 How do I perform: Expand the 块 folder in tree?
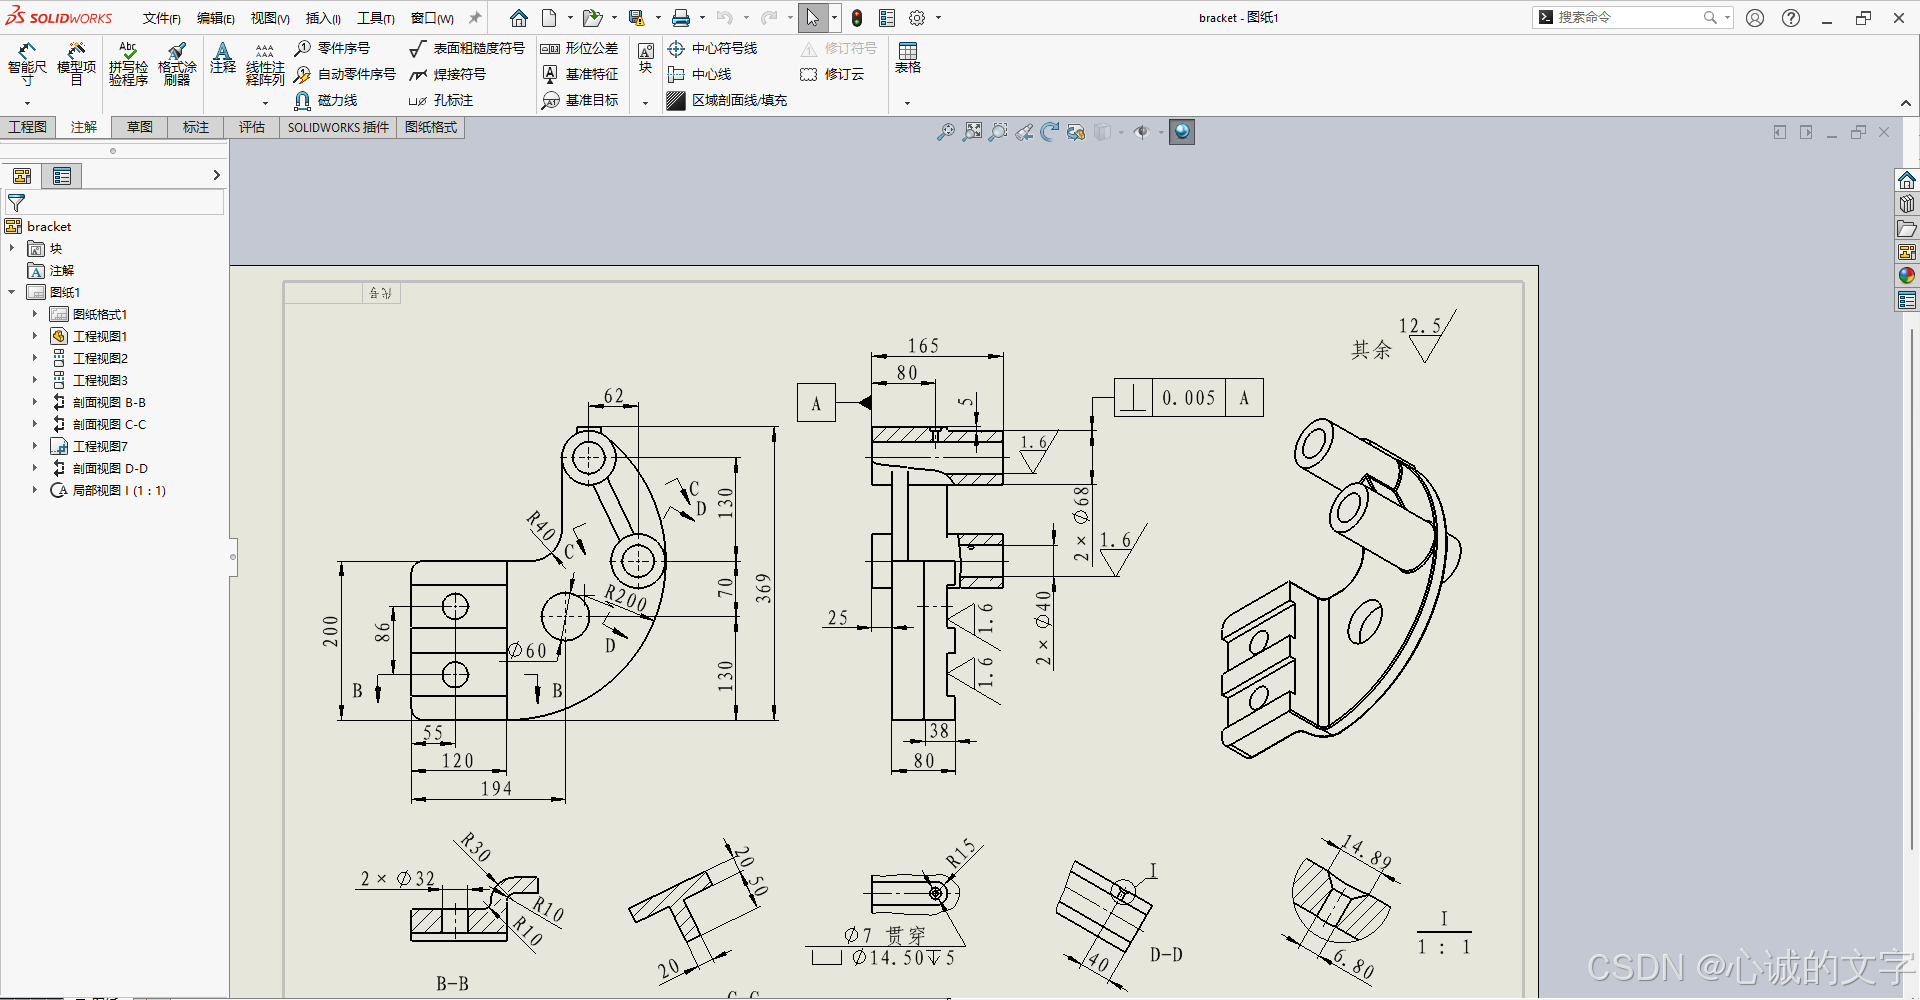pyautogui.click(x=12, y=248)
